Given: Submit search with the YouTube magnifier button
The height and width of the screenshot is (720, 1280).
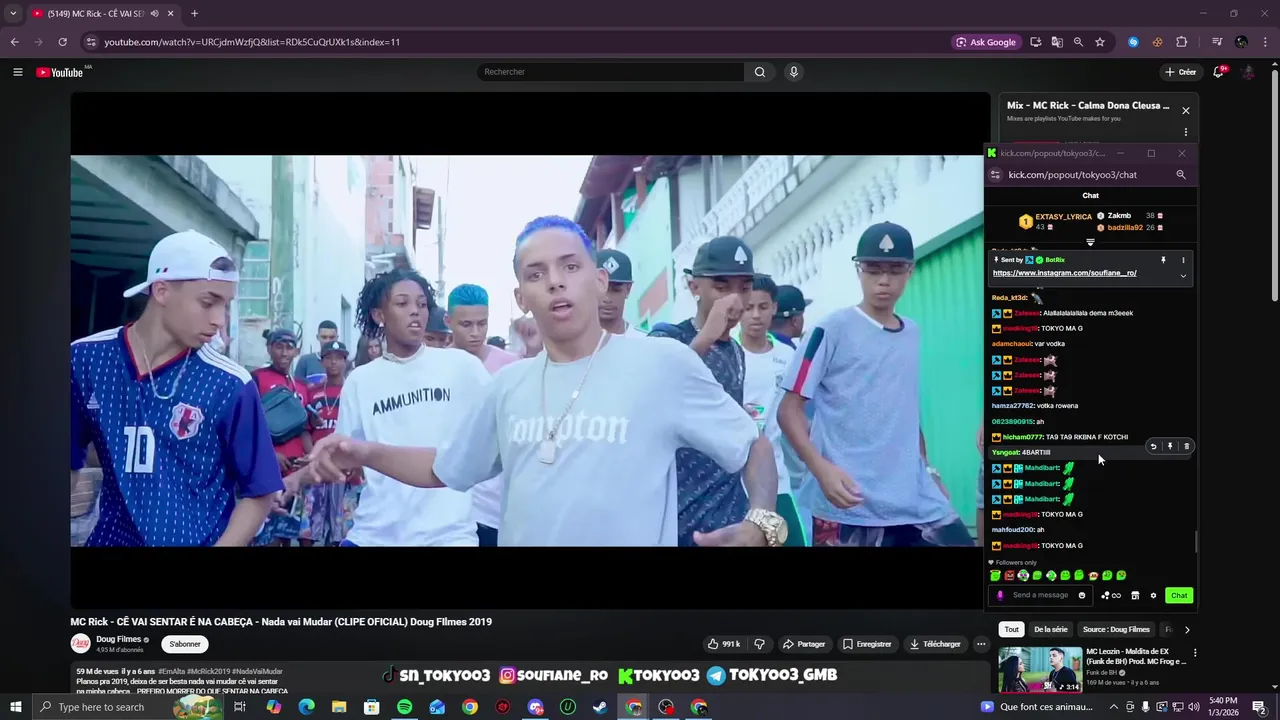Looking at the screenshot, I should (759, 72).
